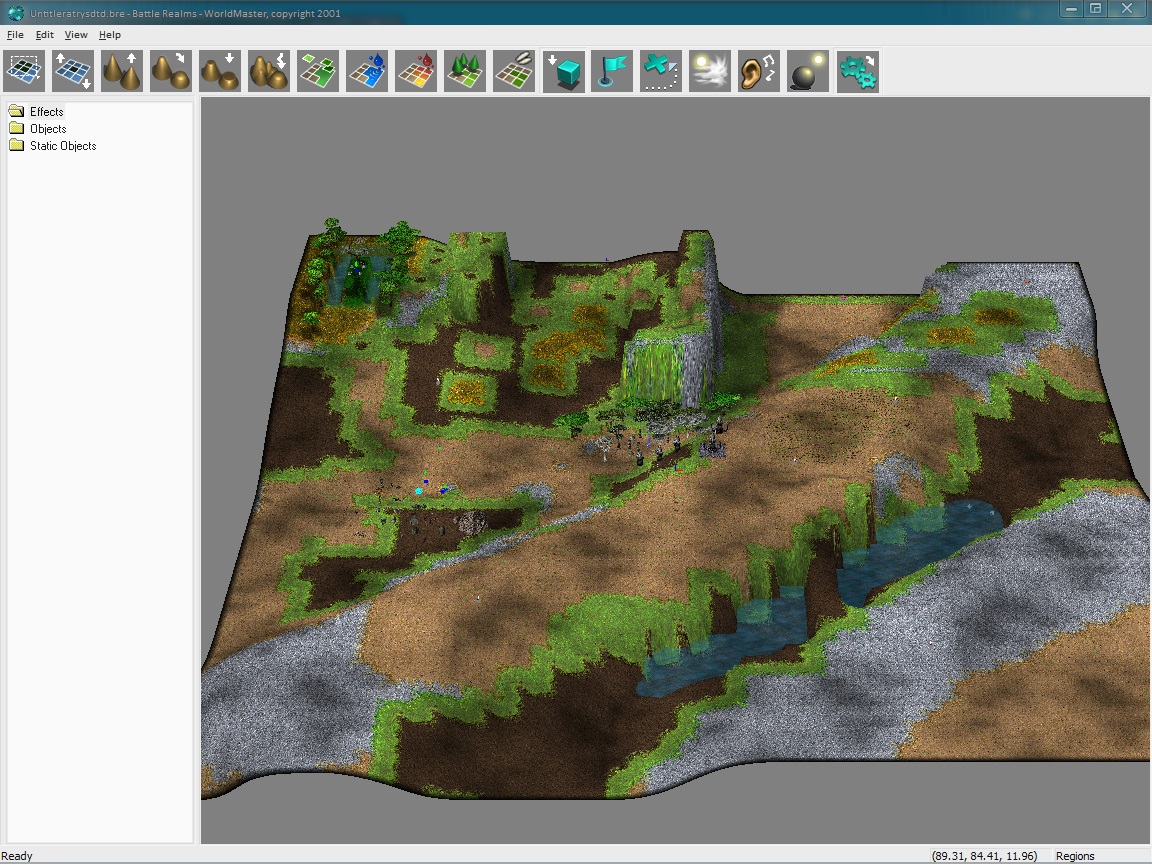The height and width of the screenshot is (864, 1152).
Task: Select the rice/seed field tile tool
Action: [514, 71]
